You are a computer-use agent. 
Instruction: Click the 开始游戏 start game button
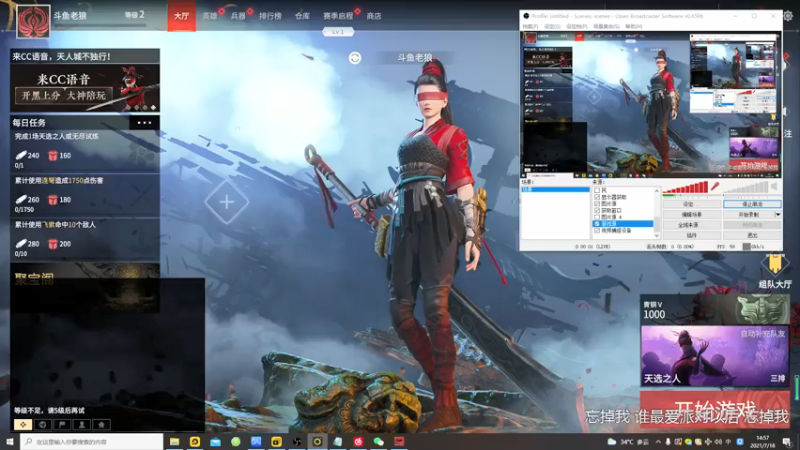tap(715, 410)
